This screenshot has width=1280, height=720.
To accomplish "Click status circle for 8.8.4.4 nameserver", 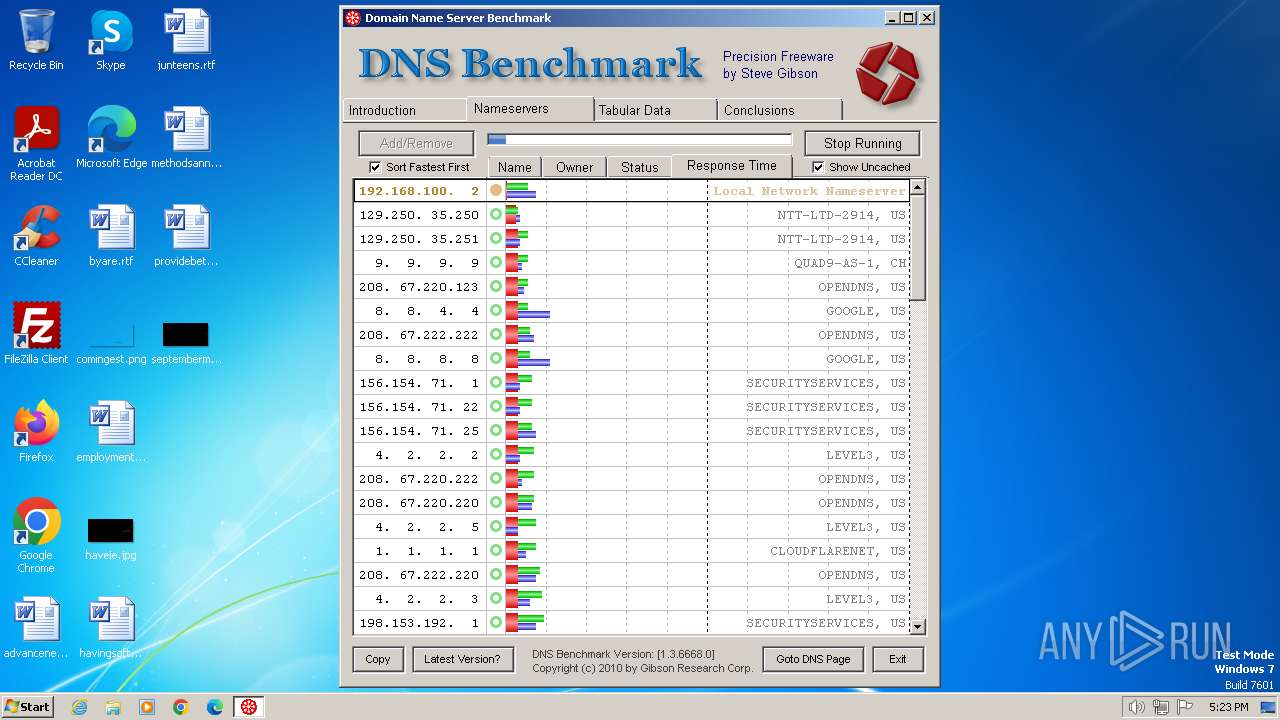I will coord(496,310).
